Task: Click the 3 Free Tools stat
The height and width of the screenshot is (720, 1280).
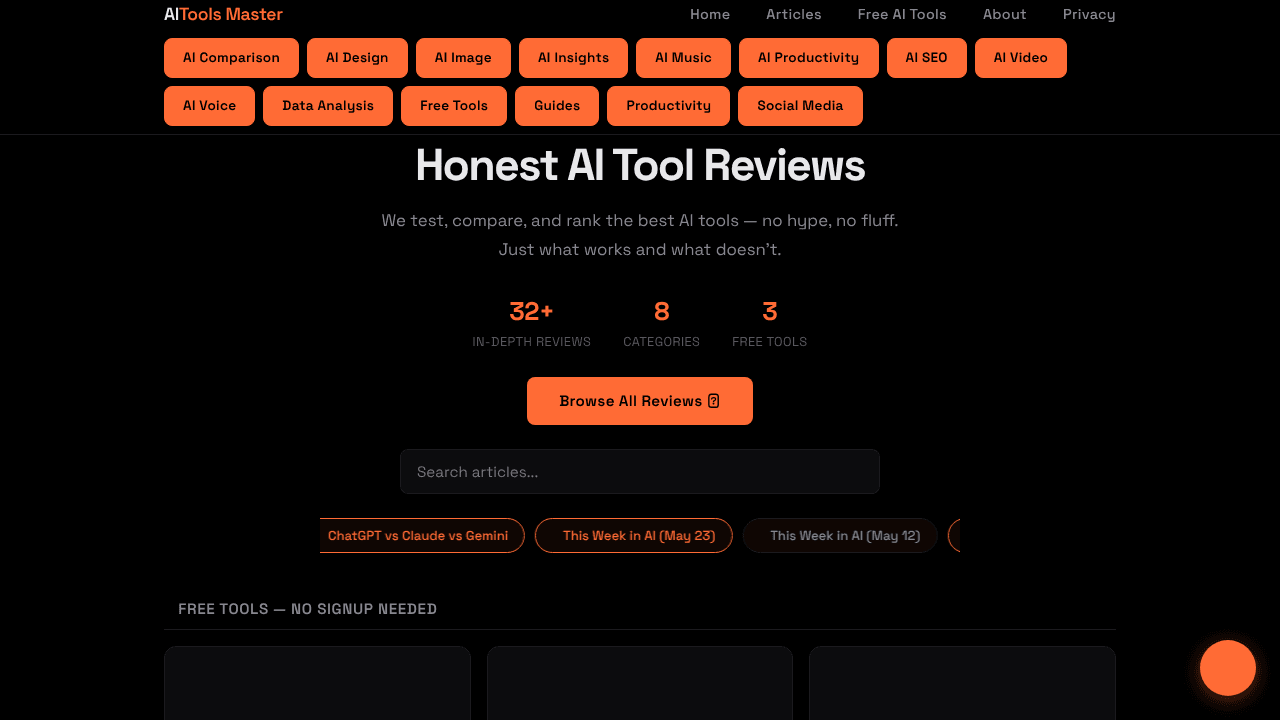Action: [x=769, y=324]
